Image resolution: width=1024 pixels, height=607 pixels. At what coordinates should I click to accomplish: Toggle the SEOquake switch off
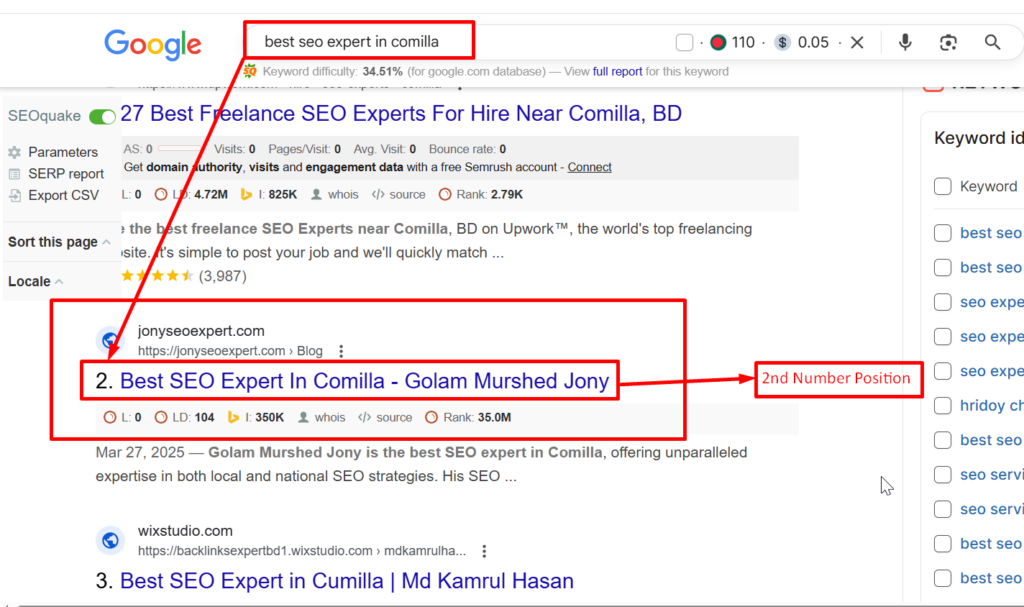pos(103,116)
